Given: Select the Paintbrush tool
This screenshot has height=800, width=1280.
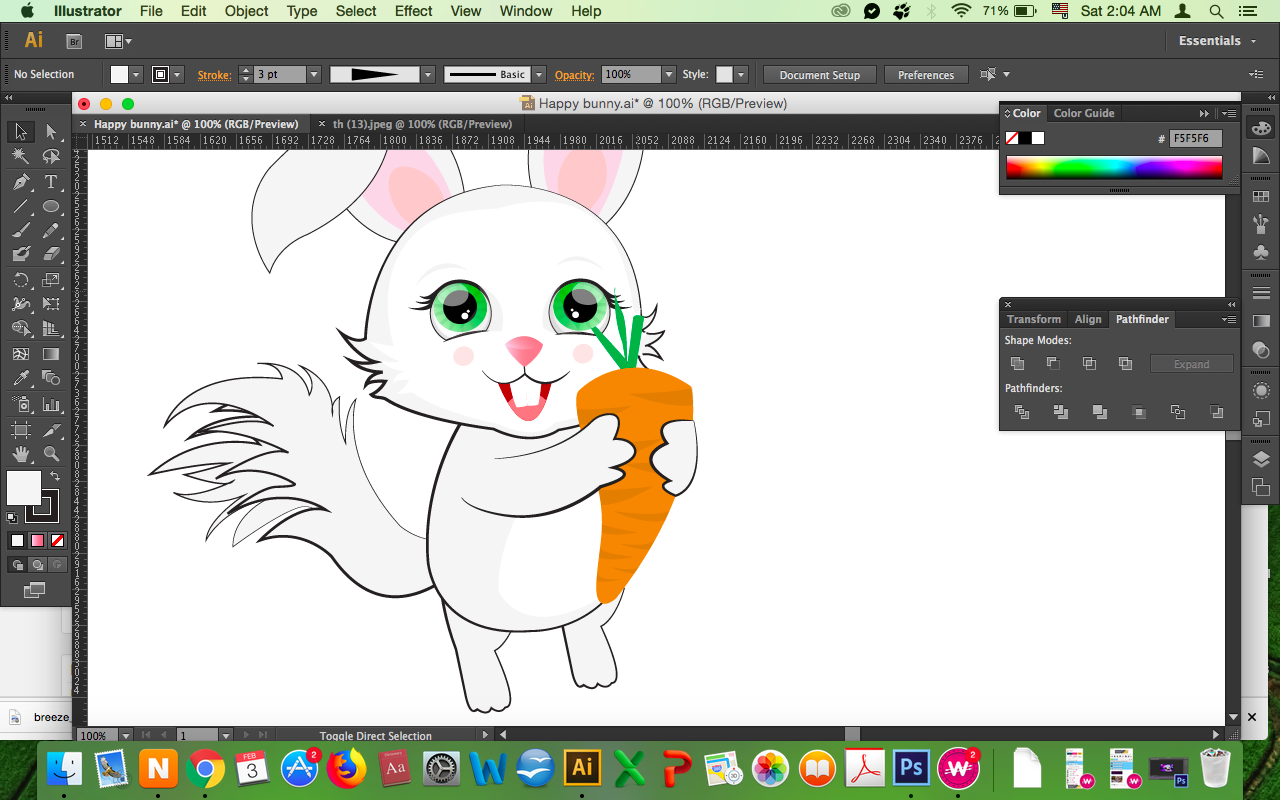Looking at the screenshot, I should 20,231.
